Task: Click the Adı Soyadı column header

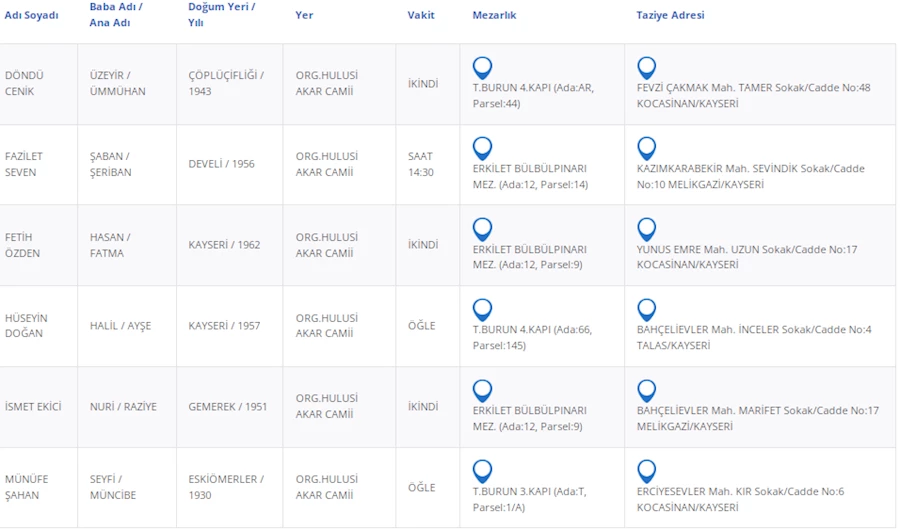Action: pos(32,15)
